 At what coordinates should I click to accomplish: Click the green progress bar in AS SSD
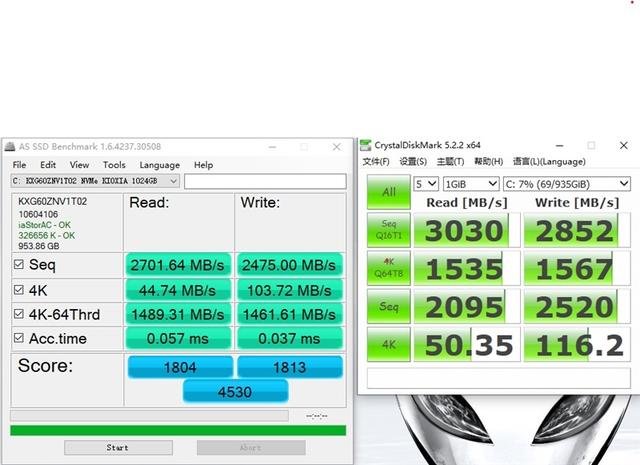[x=178, y=430]
